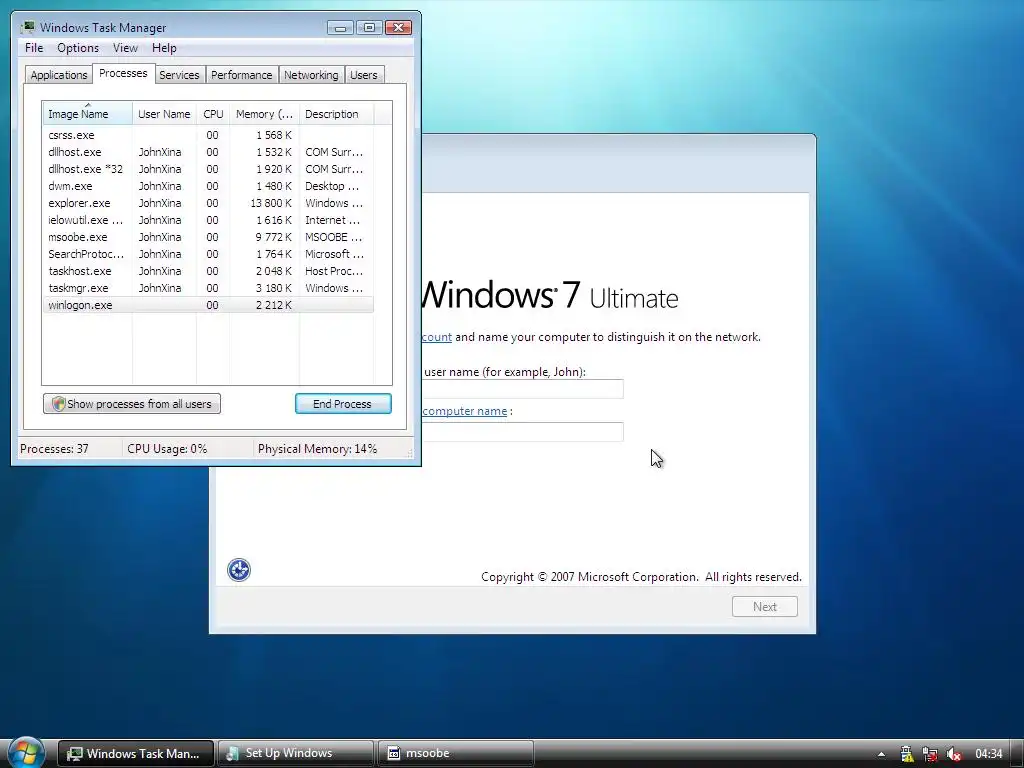Select the taskmgr.exe process
Viewport: 1024px width, 768px height.
tap(208, 288)
